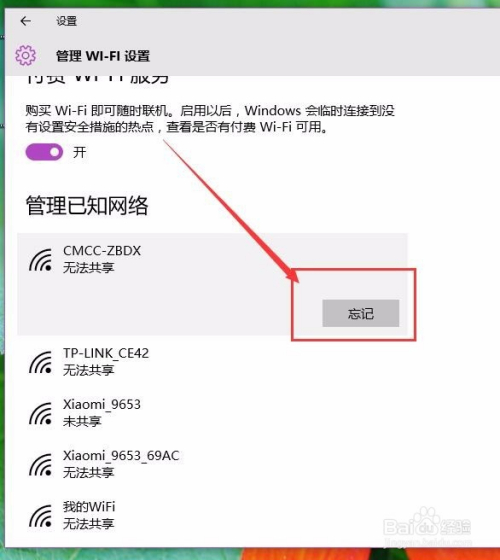Click the 管理 WI-FI 设置 page title

pyautogui.click(x=103, y=56)
